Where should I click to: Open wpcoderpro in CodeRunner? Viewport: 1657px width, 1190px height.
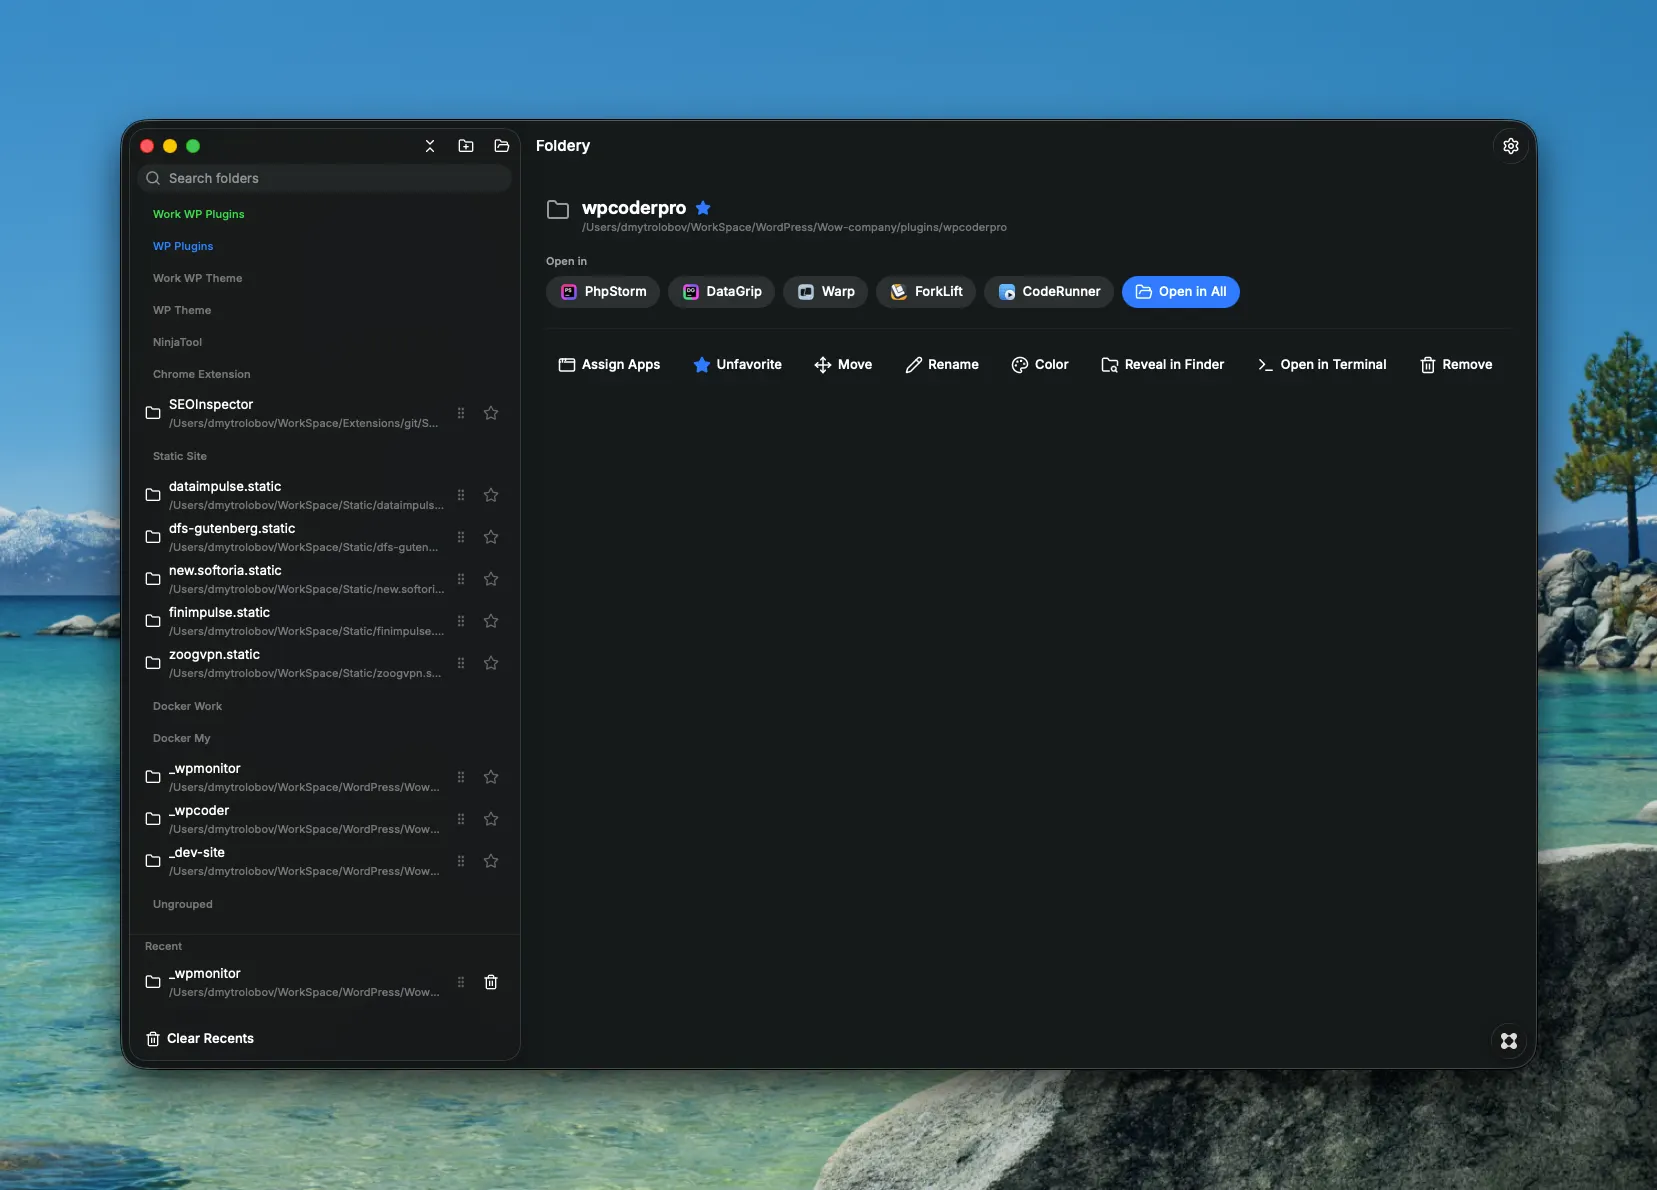(1049, 292)
